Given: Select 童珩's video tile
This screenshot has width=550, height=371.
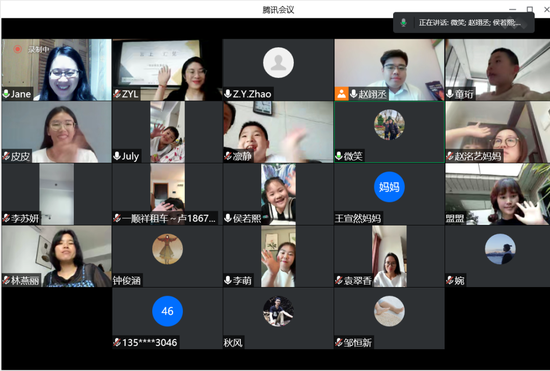Looking at the screenshot, I should pos(497,70).
